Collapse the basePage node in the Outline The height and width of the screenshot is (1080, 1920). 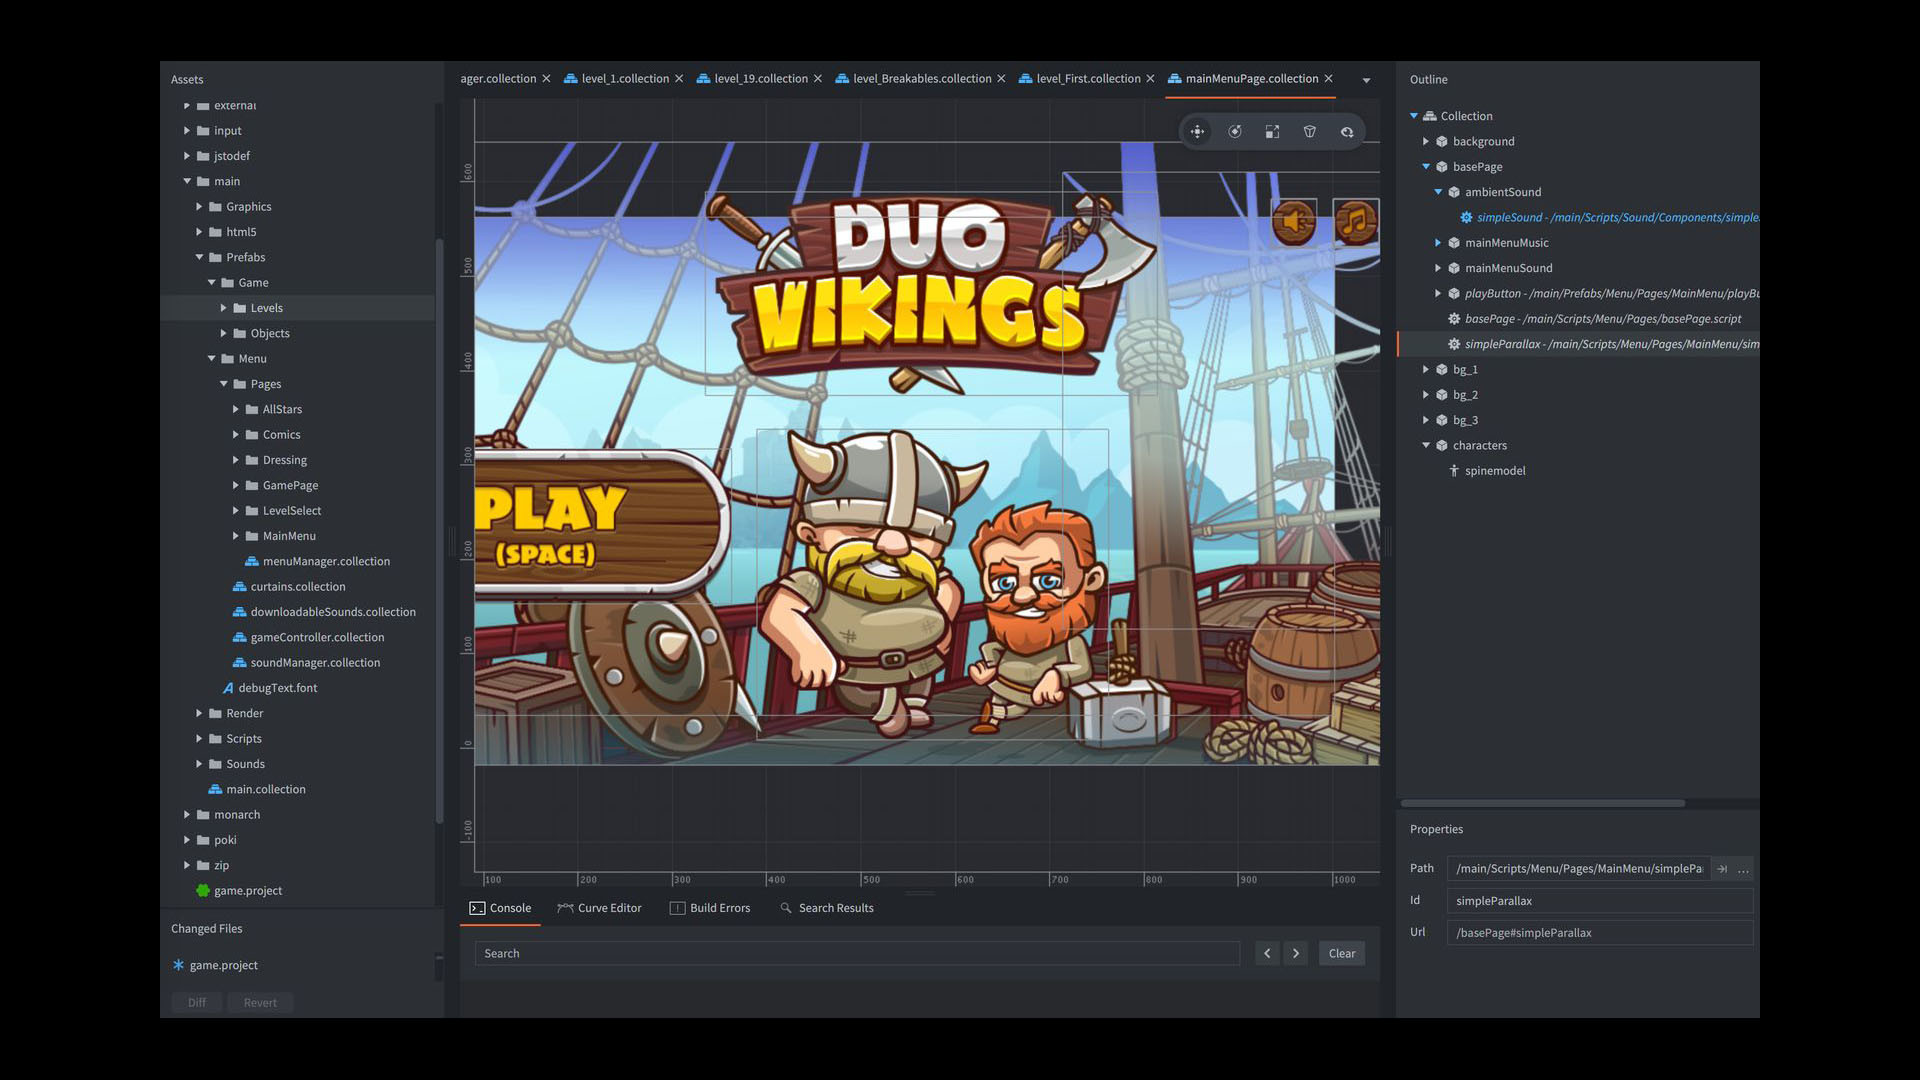[1426, 166]
